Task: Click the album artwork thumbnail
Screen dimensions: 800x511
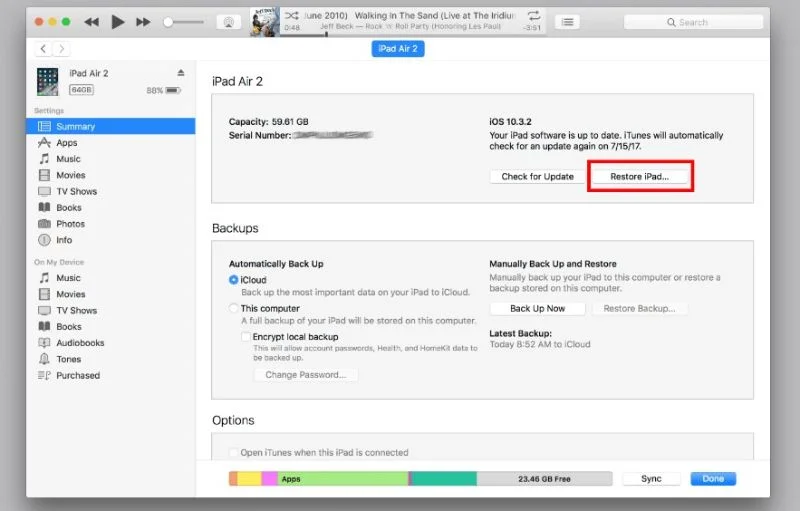Action: pyautogui.click(x=264, y=22)
